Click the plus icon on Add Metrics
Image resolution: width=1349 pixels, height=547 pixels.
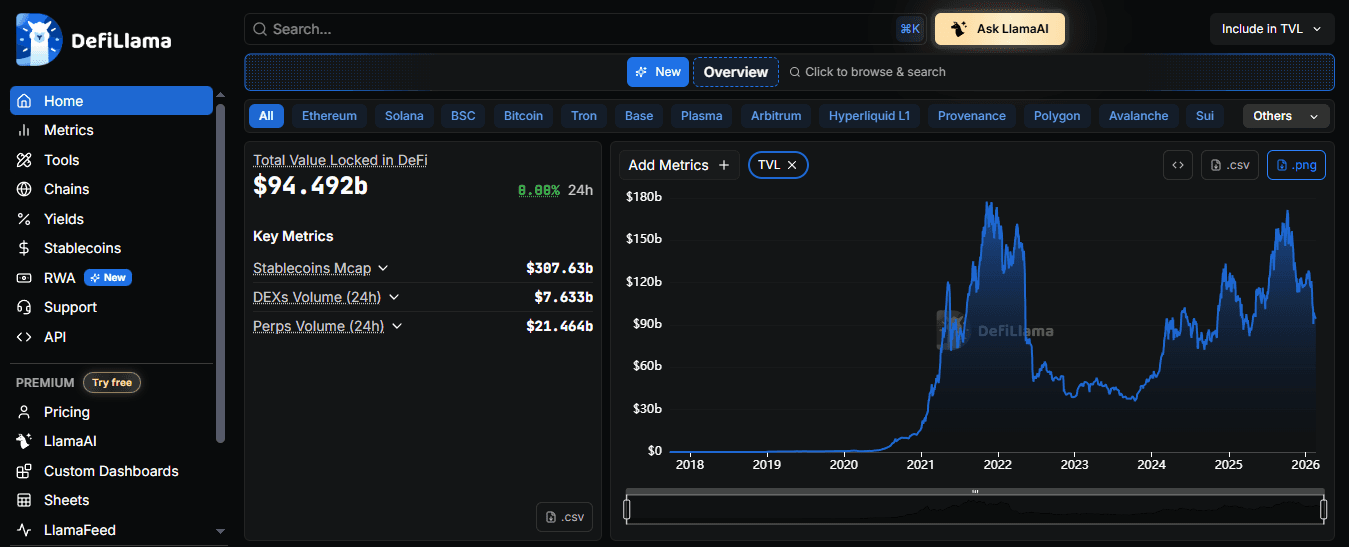point(724,165)
